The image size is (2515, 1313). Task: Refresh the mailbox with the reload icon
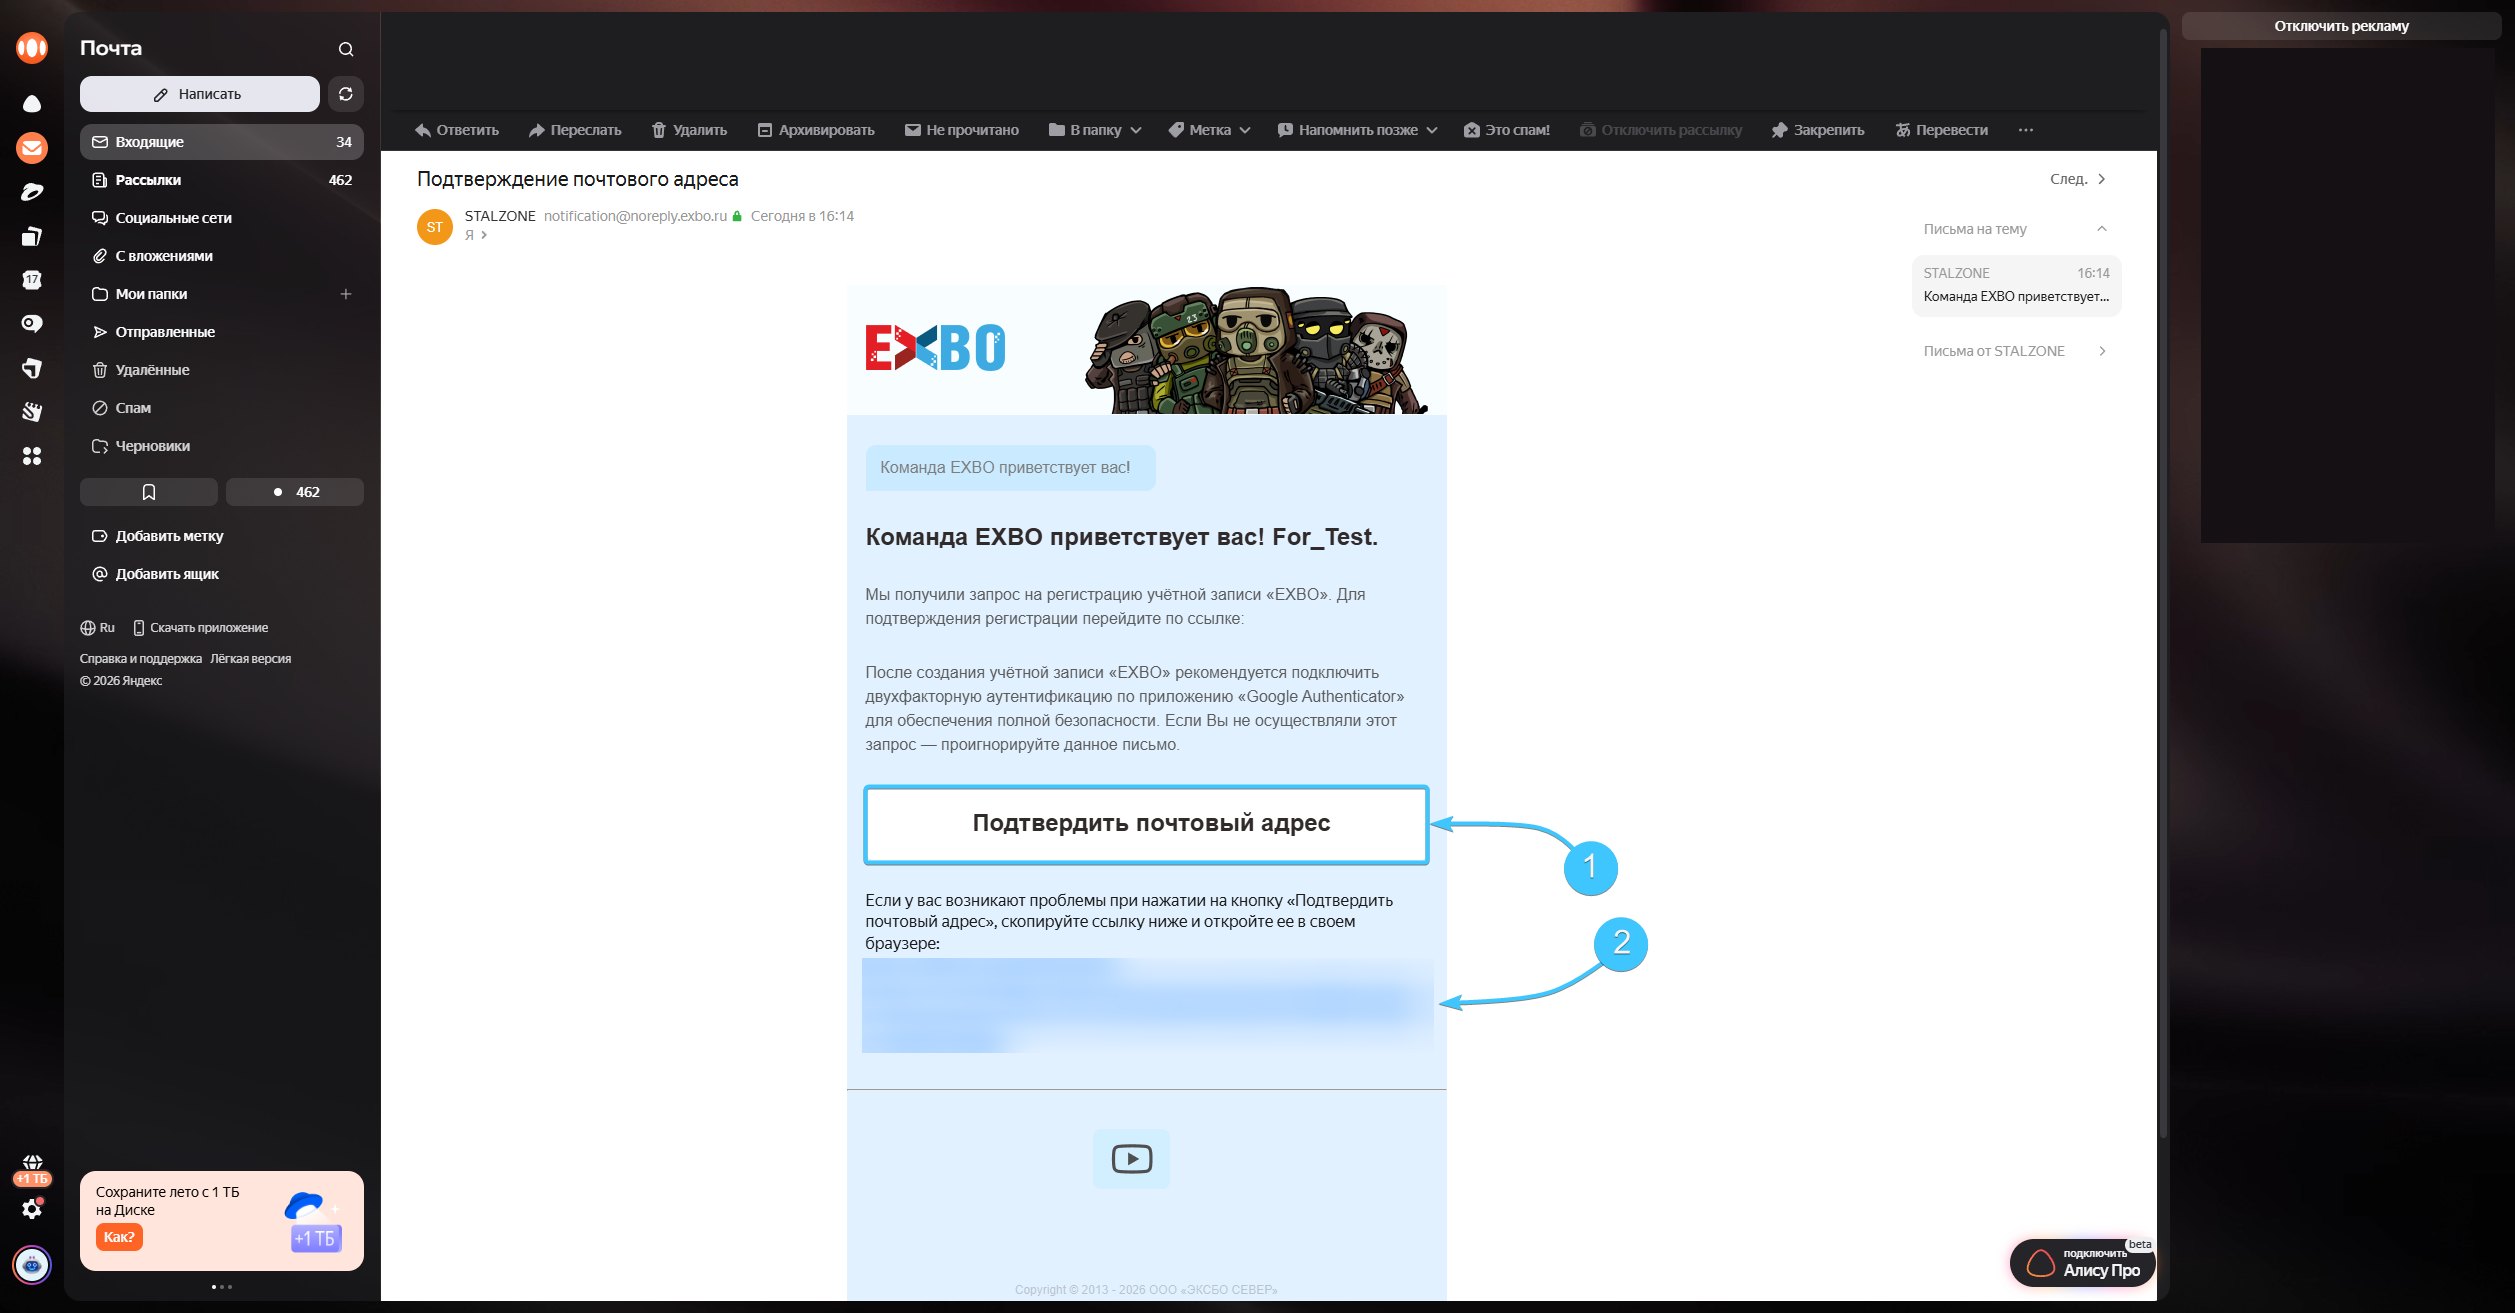346,94
